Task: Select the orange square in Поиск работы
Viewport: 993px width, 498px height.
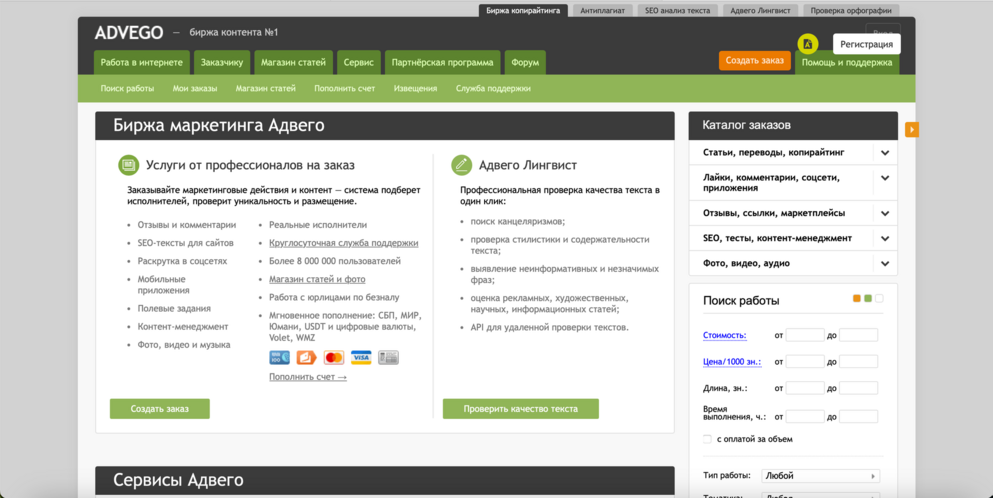Action: pyautogui.click(x=857, y=298)
